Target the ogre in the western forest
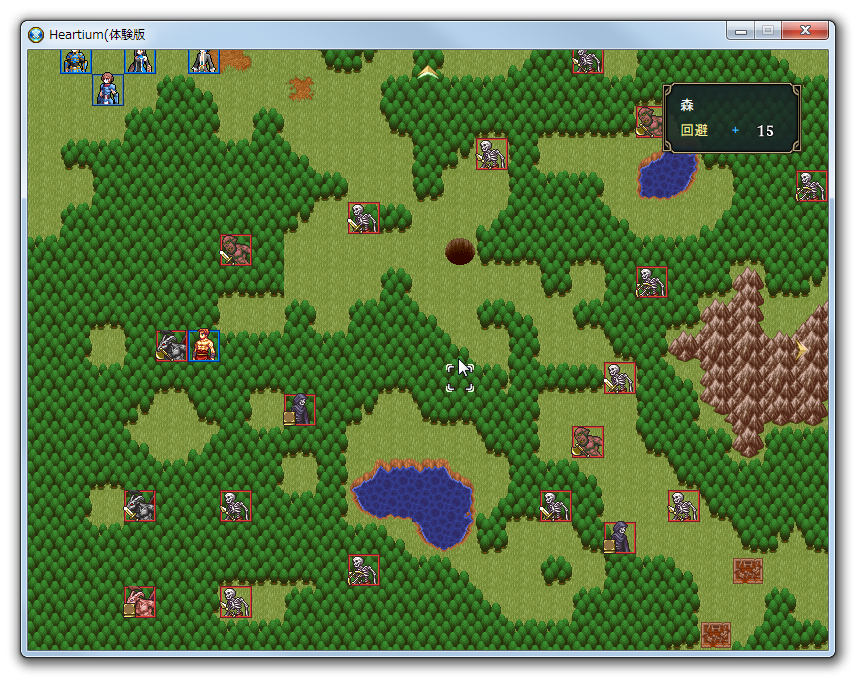 (x=236, y=250)
